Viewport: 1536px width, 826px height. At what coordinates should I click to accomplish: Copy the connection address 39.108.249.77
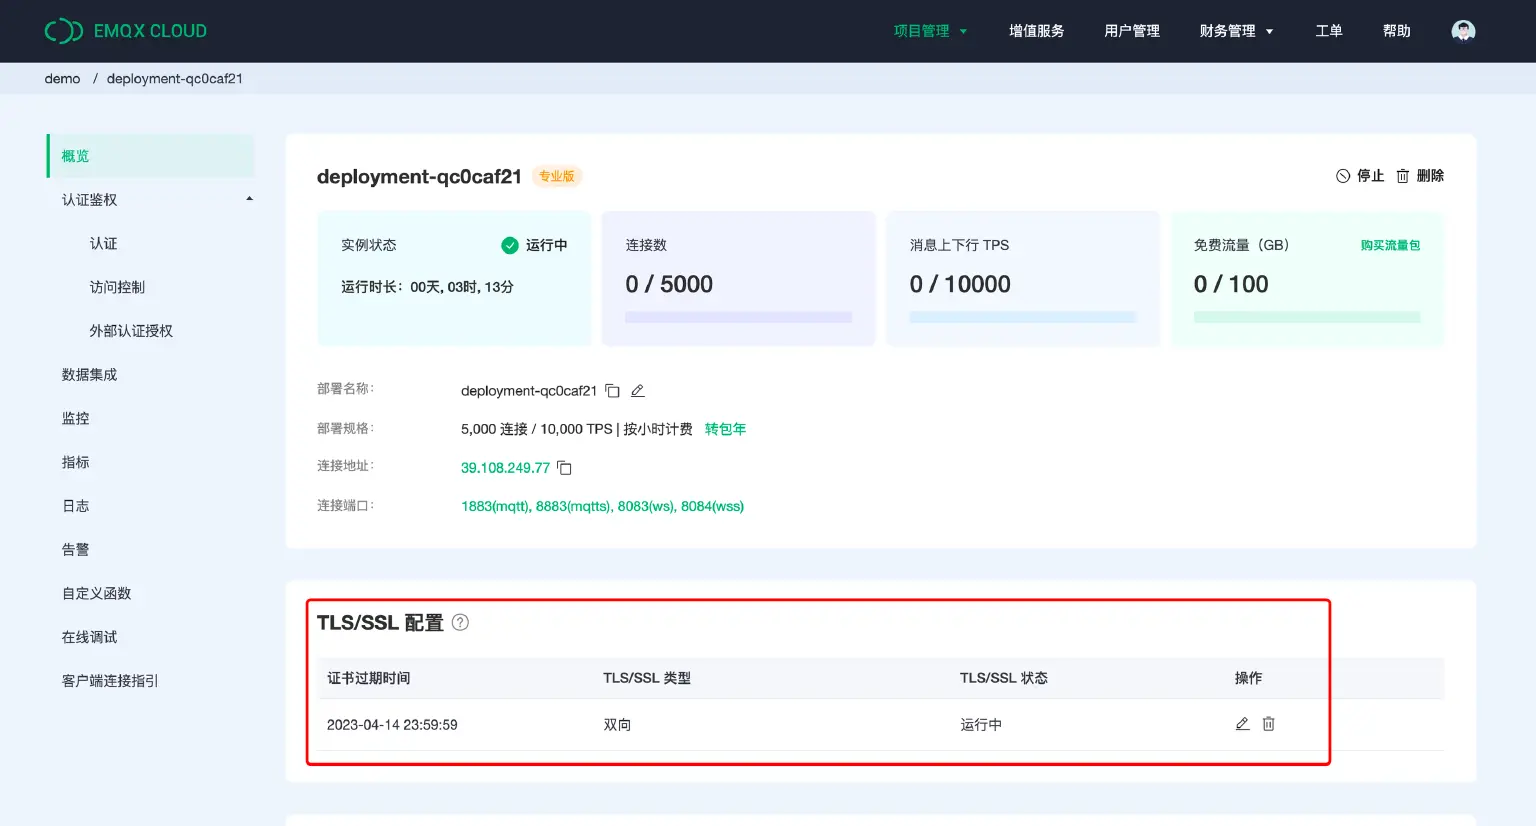(564, 466)
